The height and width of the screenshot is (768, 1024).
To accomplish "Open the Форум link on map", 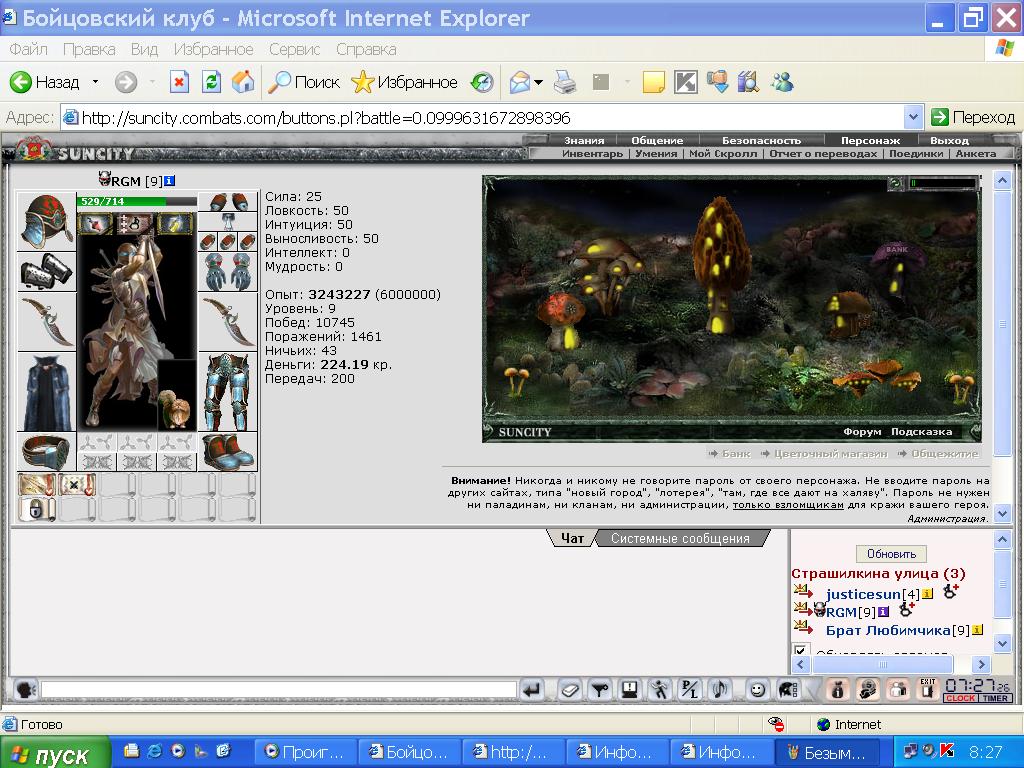I will click(862, 432).
